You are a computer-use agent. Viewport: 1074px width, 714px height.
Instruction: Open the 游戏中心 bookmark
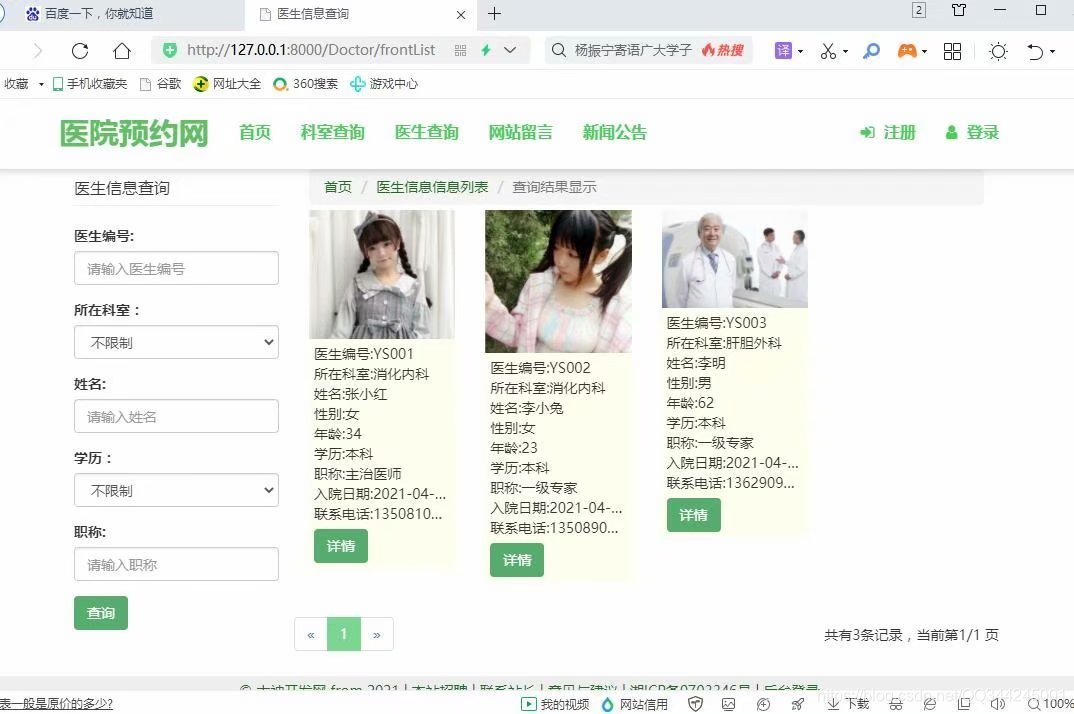[x=384, y=84]
